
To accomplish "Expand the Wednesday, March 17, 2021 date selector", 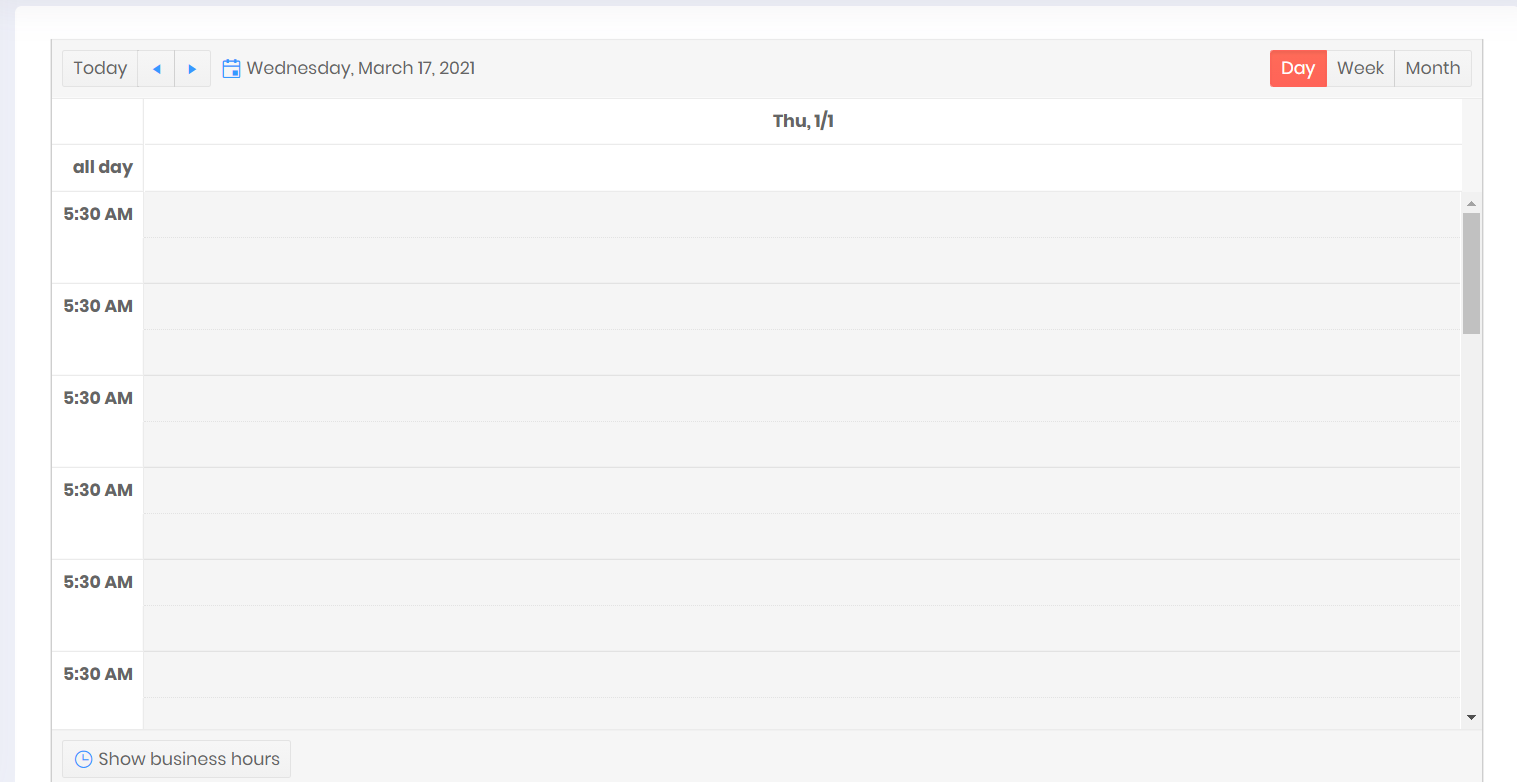I will pyautogui.click(x=361, y=69).
